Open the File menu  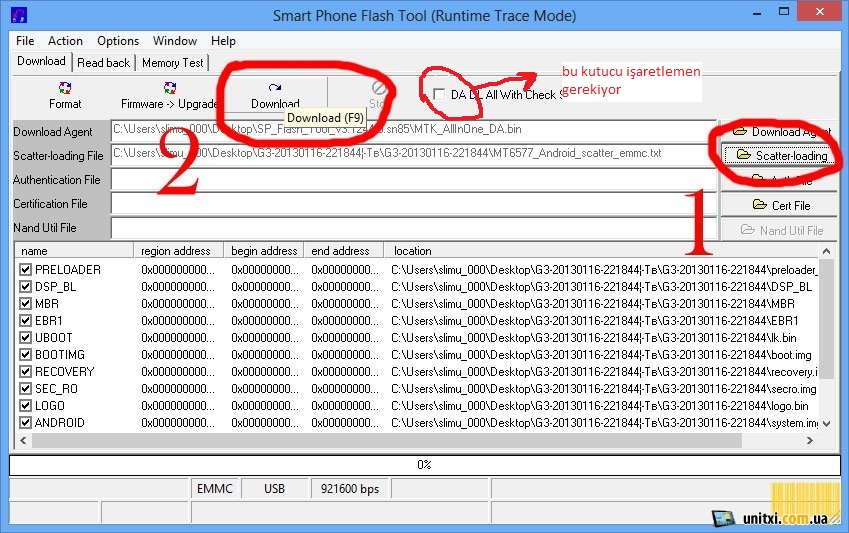[x=25, y=41]
